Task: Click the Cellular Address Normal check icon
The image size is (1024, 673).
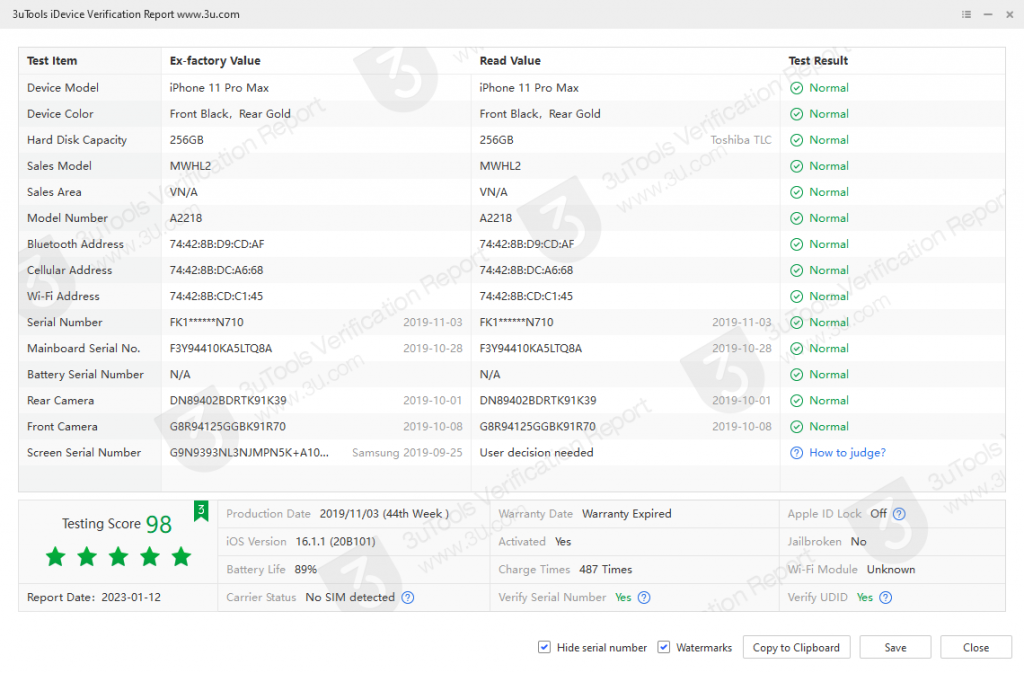Action: 796,270
